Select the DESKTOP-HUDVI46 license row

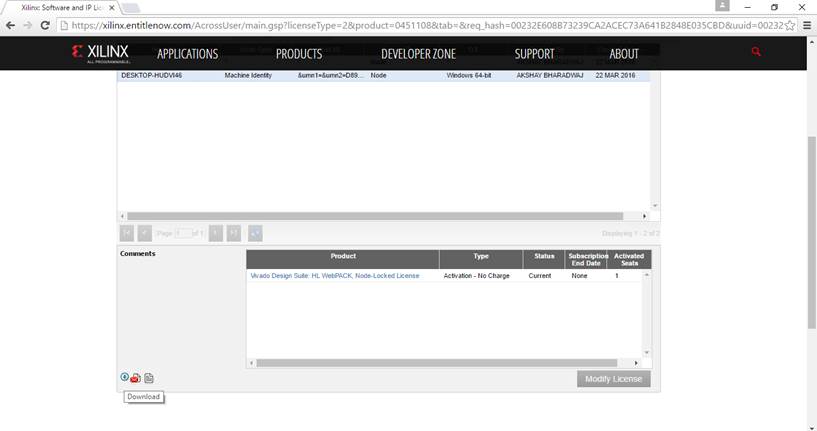tap(383, 76)
